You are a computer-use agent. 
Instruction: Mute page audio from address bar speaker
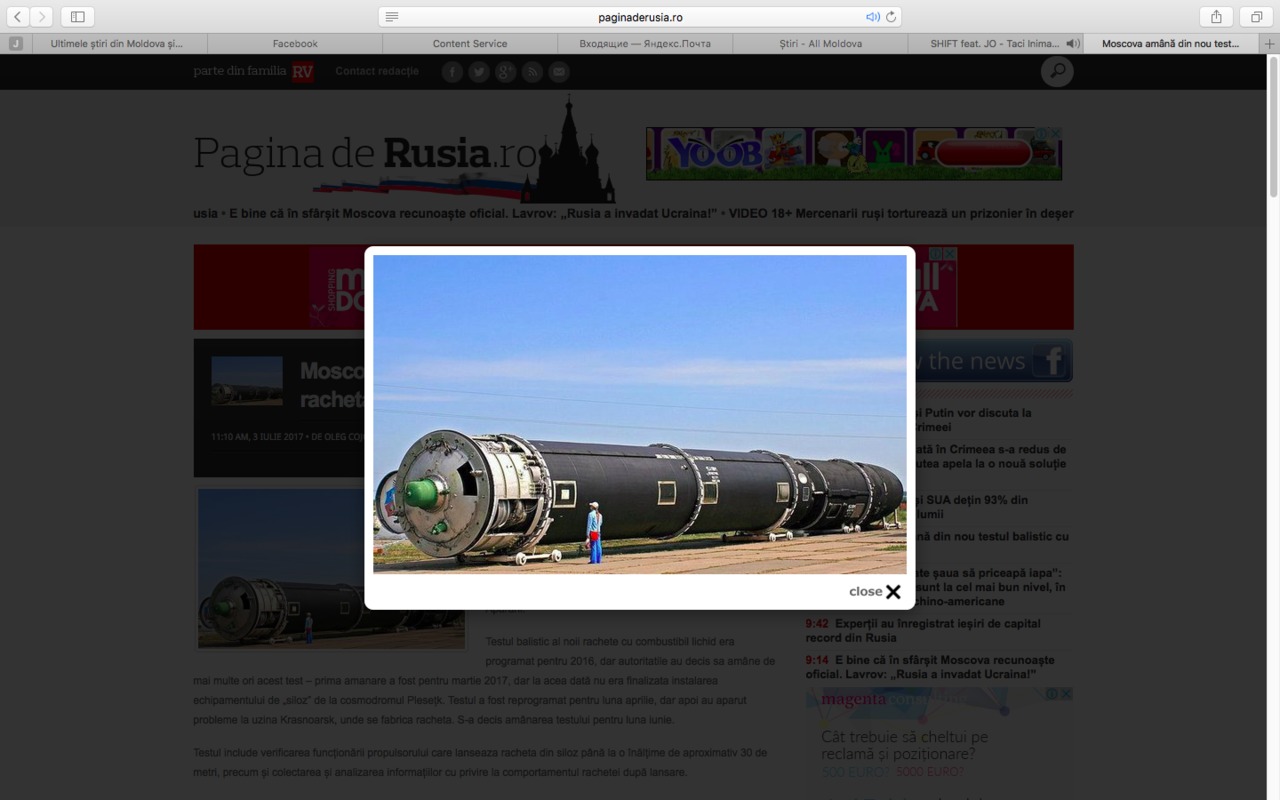point(872,17)
